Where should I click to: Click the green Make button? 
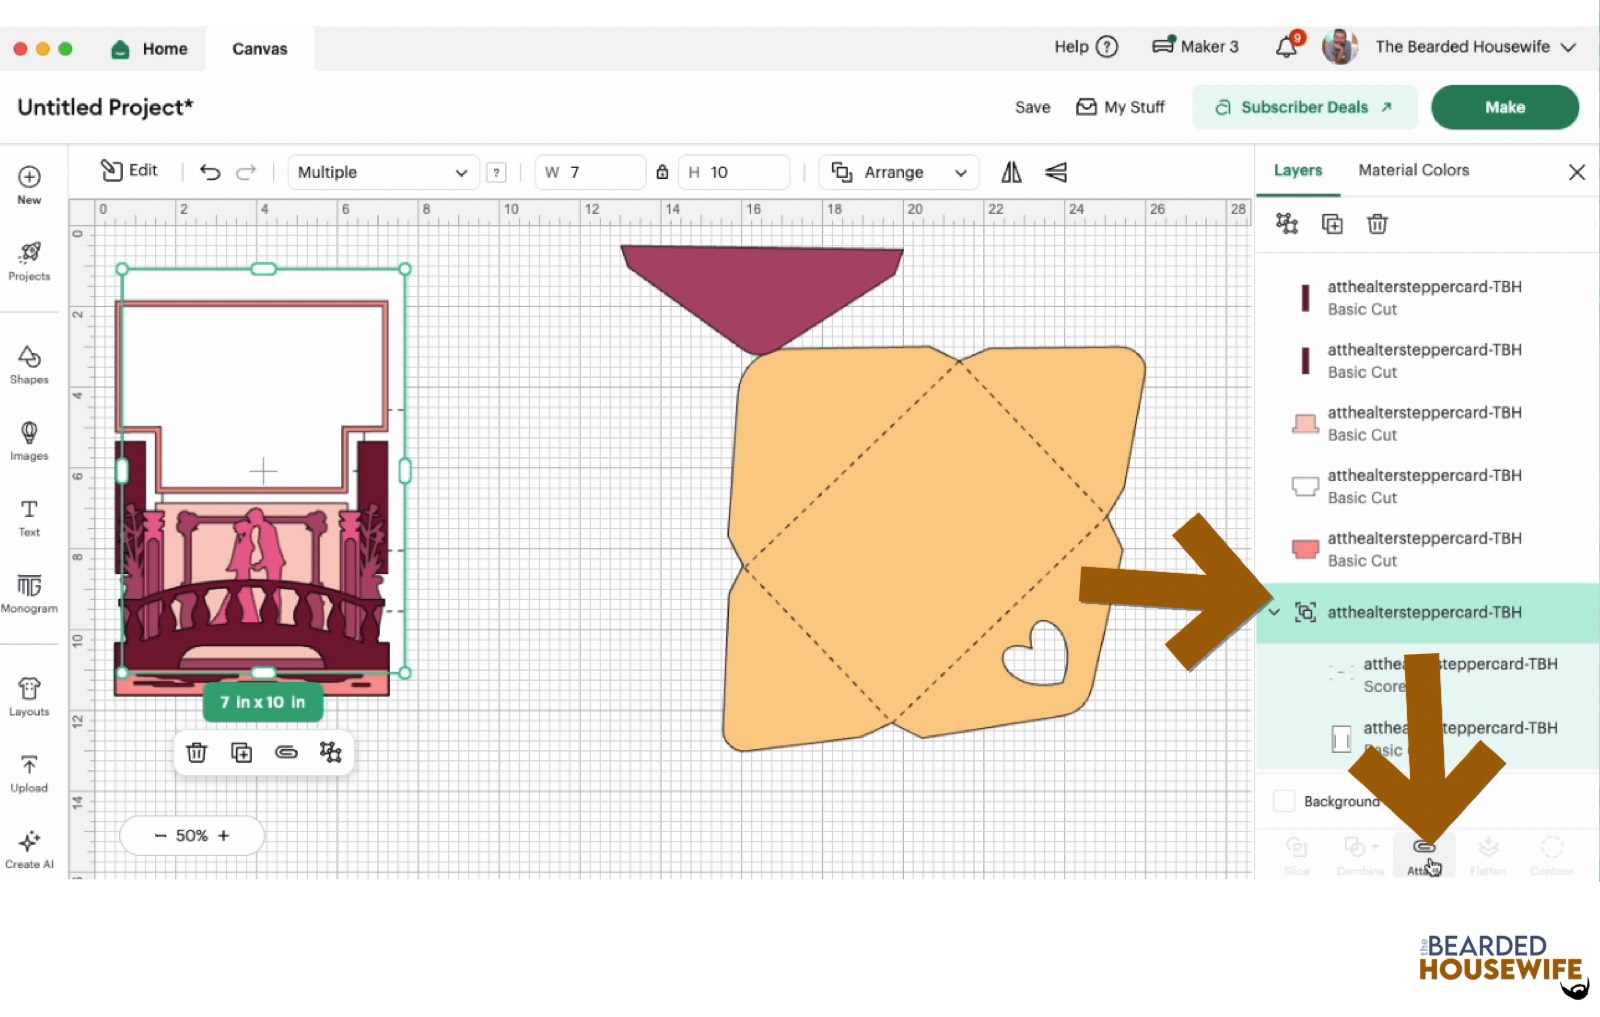pyautogui.click(x=1504, y=107)
